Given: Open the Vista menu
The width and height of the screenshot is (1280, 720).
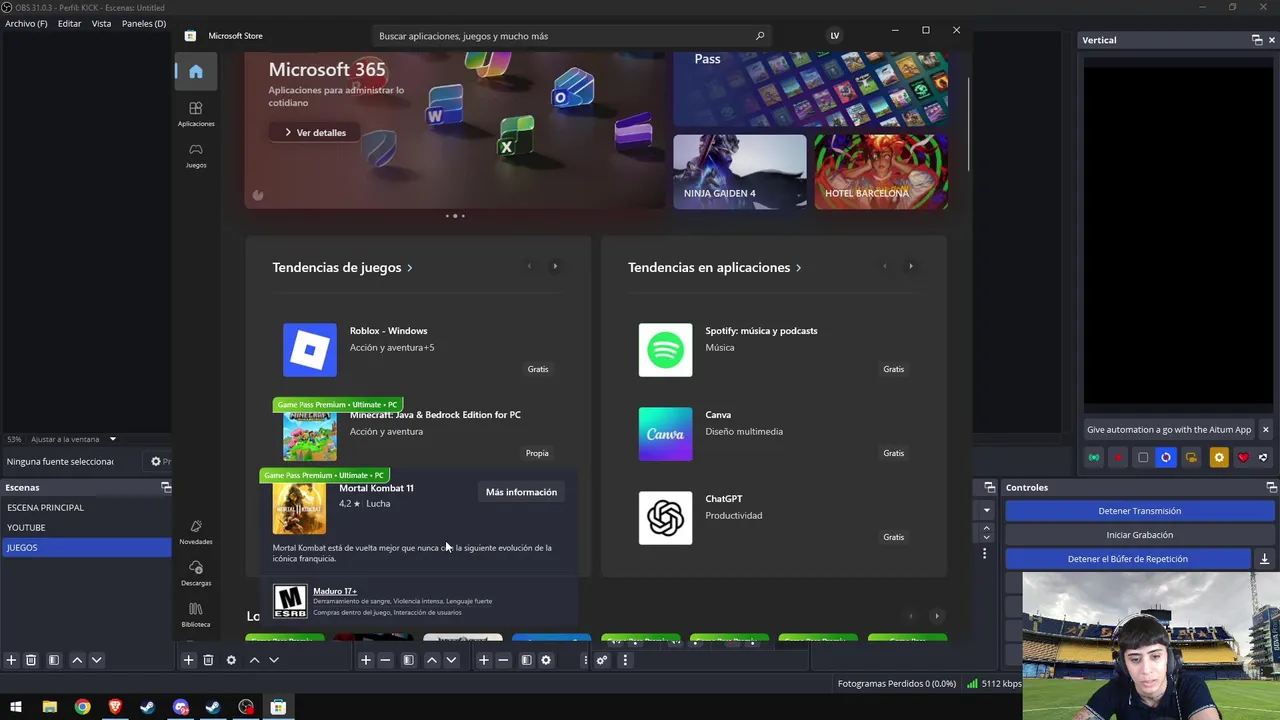Looking at the screenshot, I should click(x=101, y=23).
